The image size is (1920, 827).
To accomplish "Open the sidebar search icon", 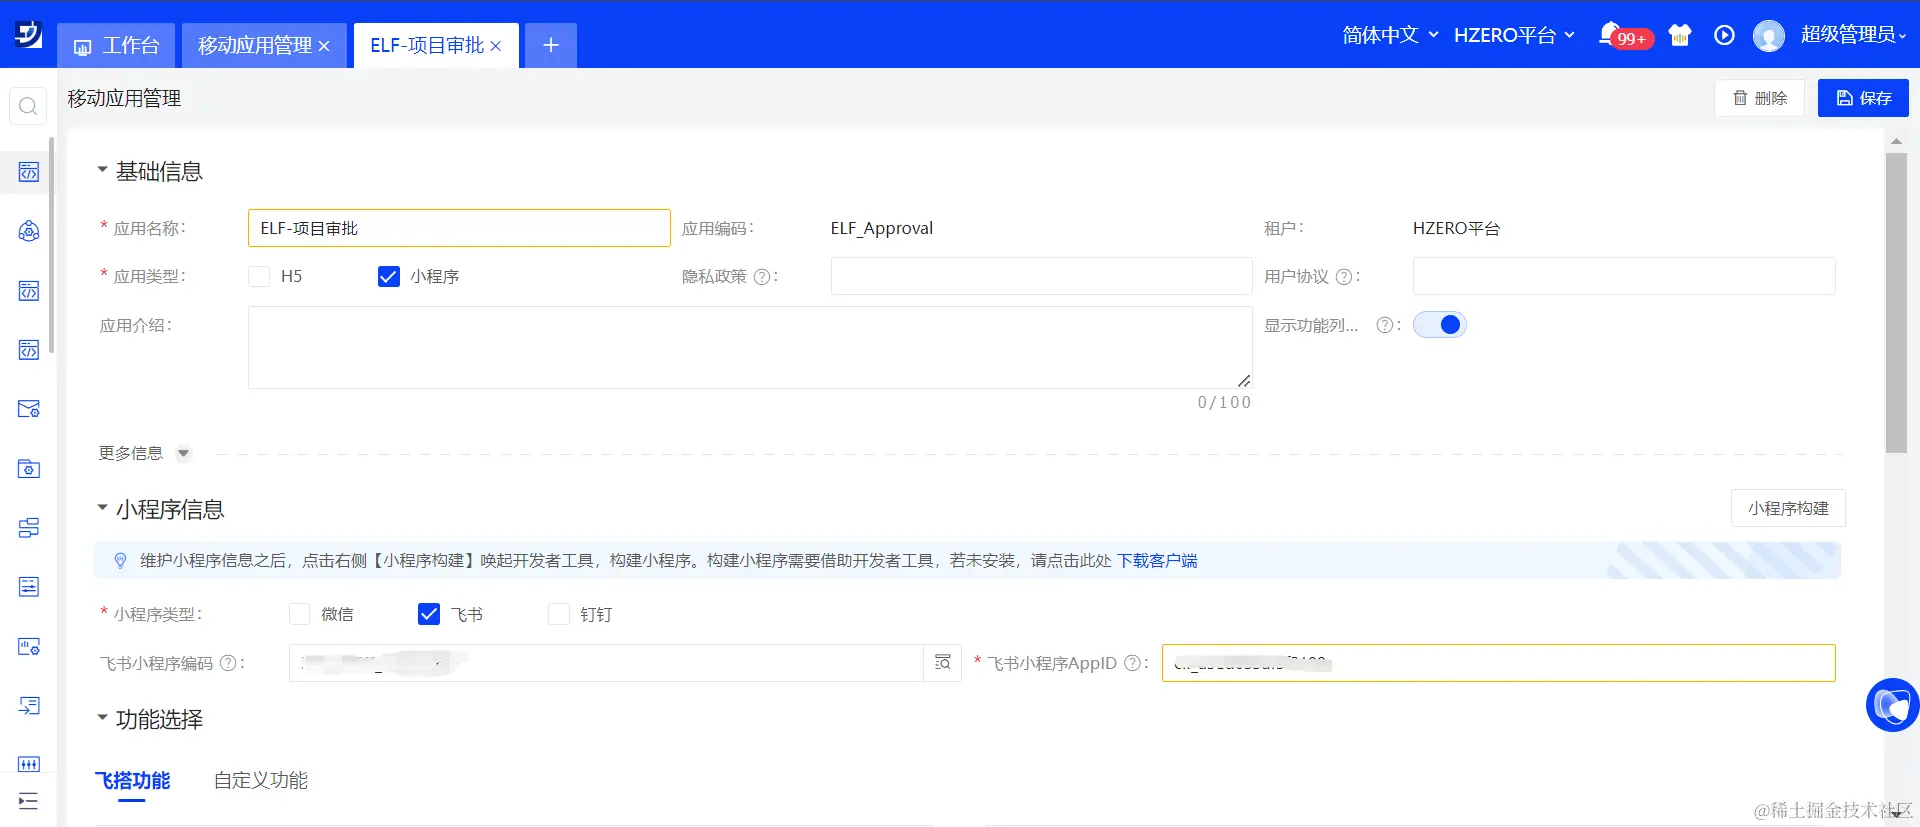I will point(28,106).
